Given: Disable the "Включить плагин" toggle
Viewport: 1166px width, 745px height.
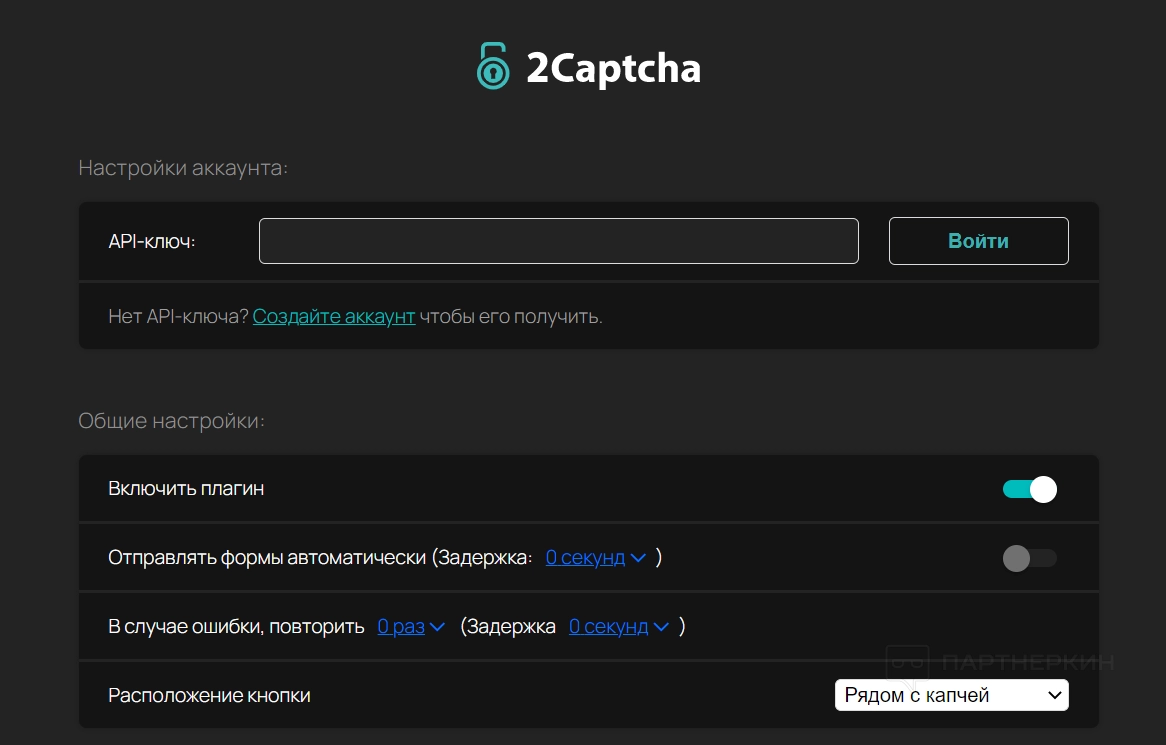Looking at the screenshot, I should (1030, 489).
